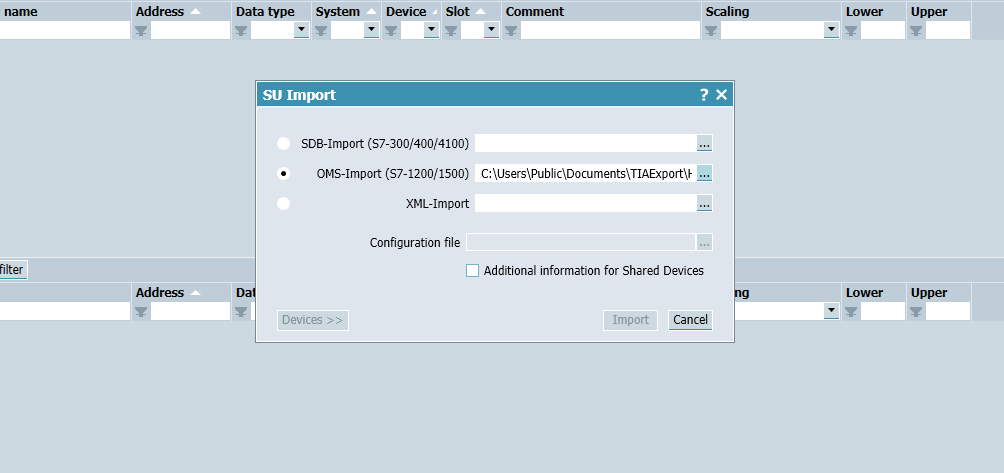Open top System filter dropdown
This screenshot has height=473, width=1004.
coord(371,30)
